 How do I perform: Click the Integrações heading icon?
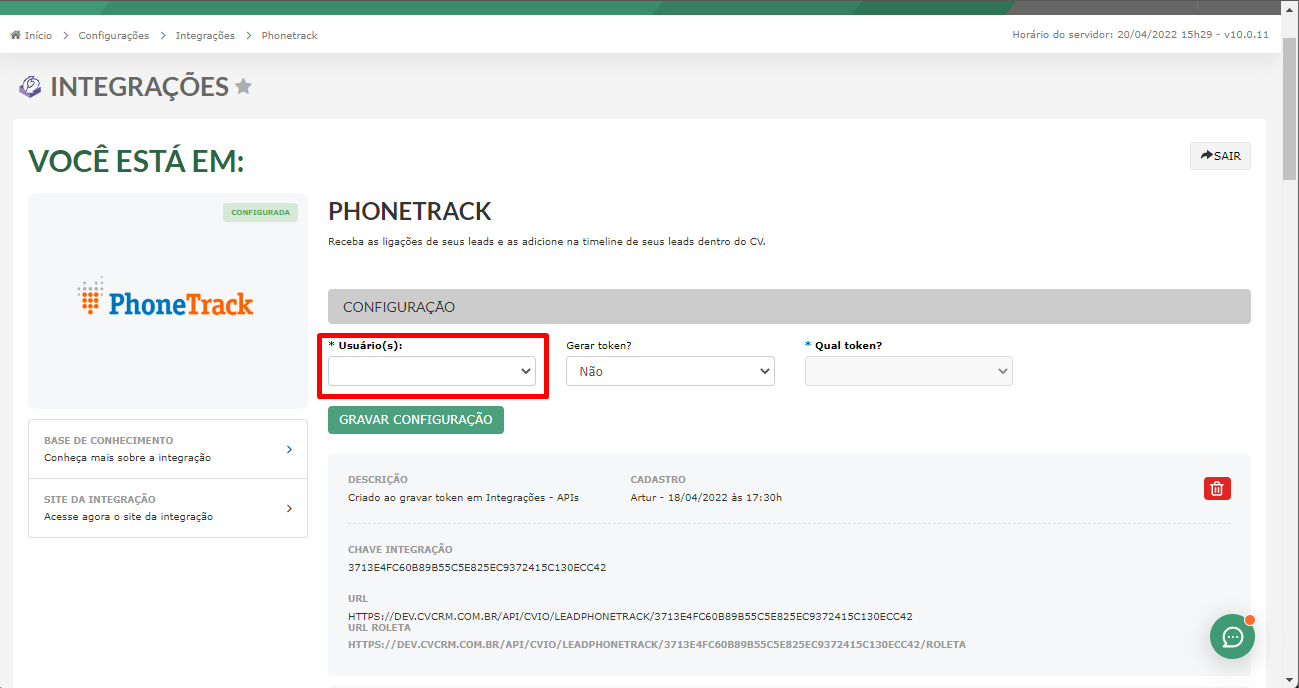[30, 87]
